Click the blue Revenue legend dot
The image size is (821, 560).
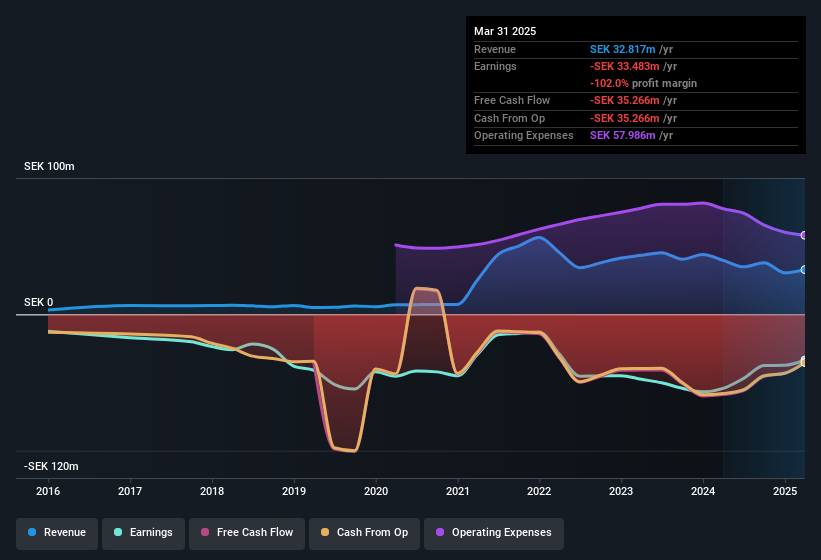tap(32, 532)
